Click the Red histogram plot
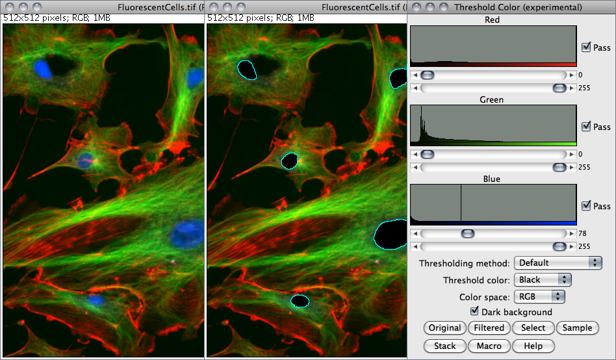Screen dimensions: 616x360 (493, 46)
